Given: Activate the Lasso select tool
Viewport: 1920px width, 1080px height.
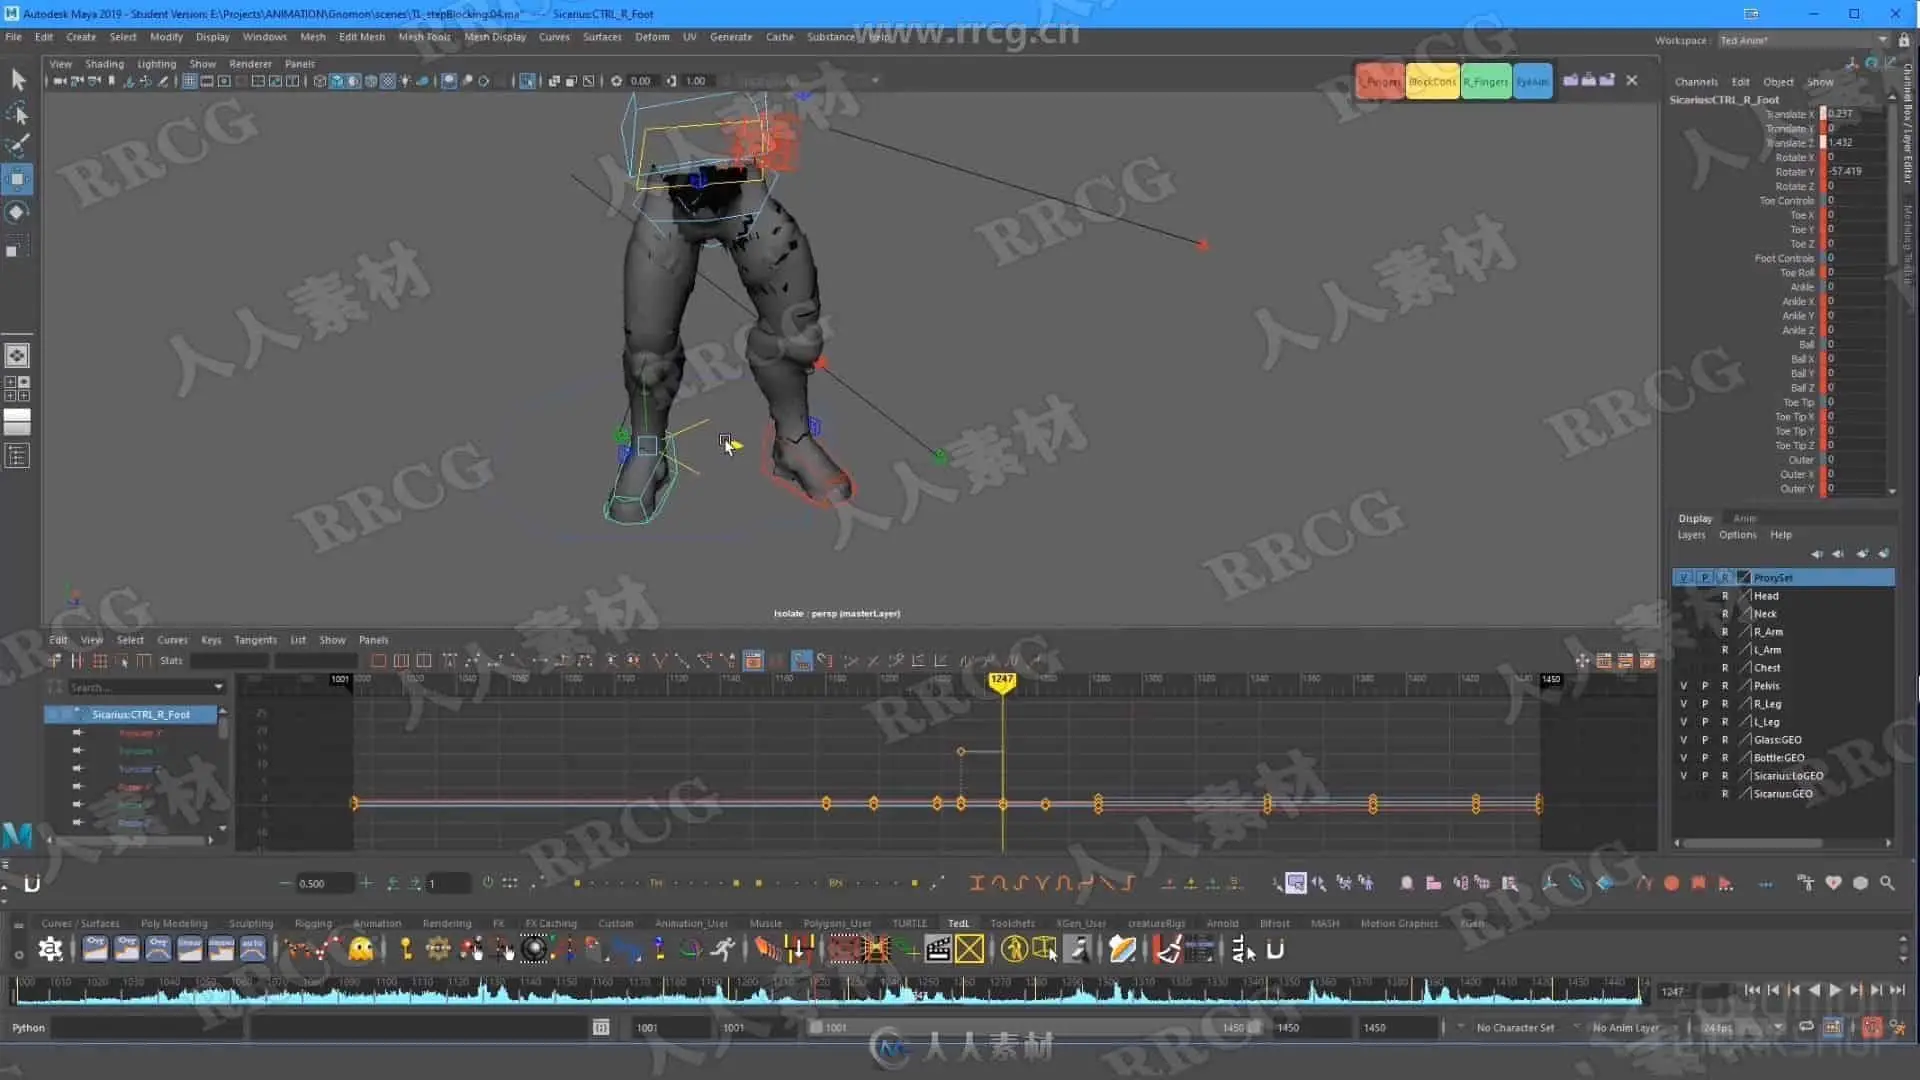Looking at the screenshot, I should [18, 113].
